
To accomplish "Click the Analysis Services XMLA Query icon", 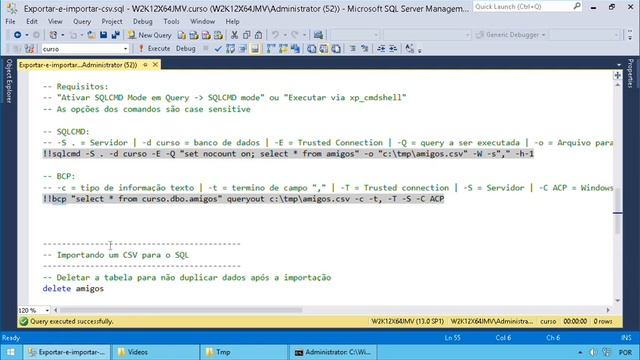I will click(218, 36).
